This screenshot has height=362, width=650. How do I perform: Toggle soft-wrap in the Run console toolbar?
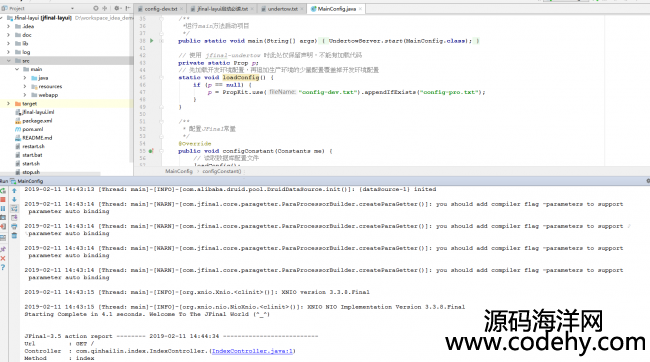(x=14, y=209)
